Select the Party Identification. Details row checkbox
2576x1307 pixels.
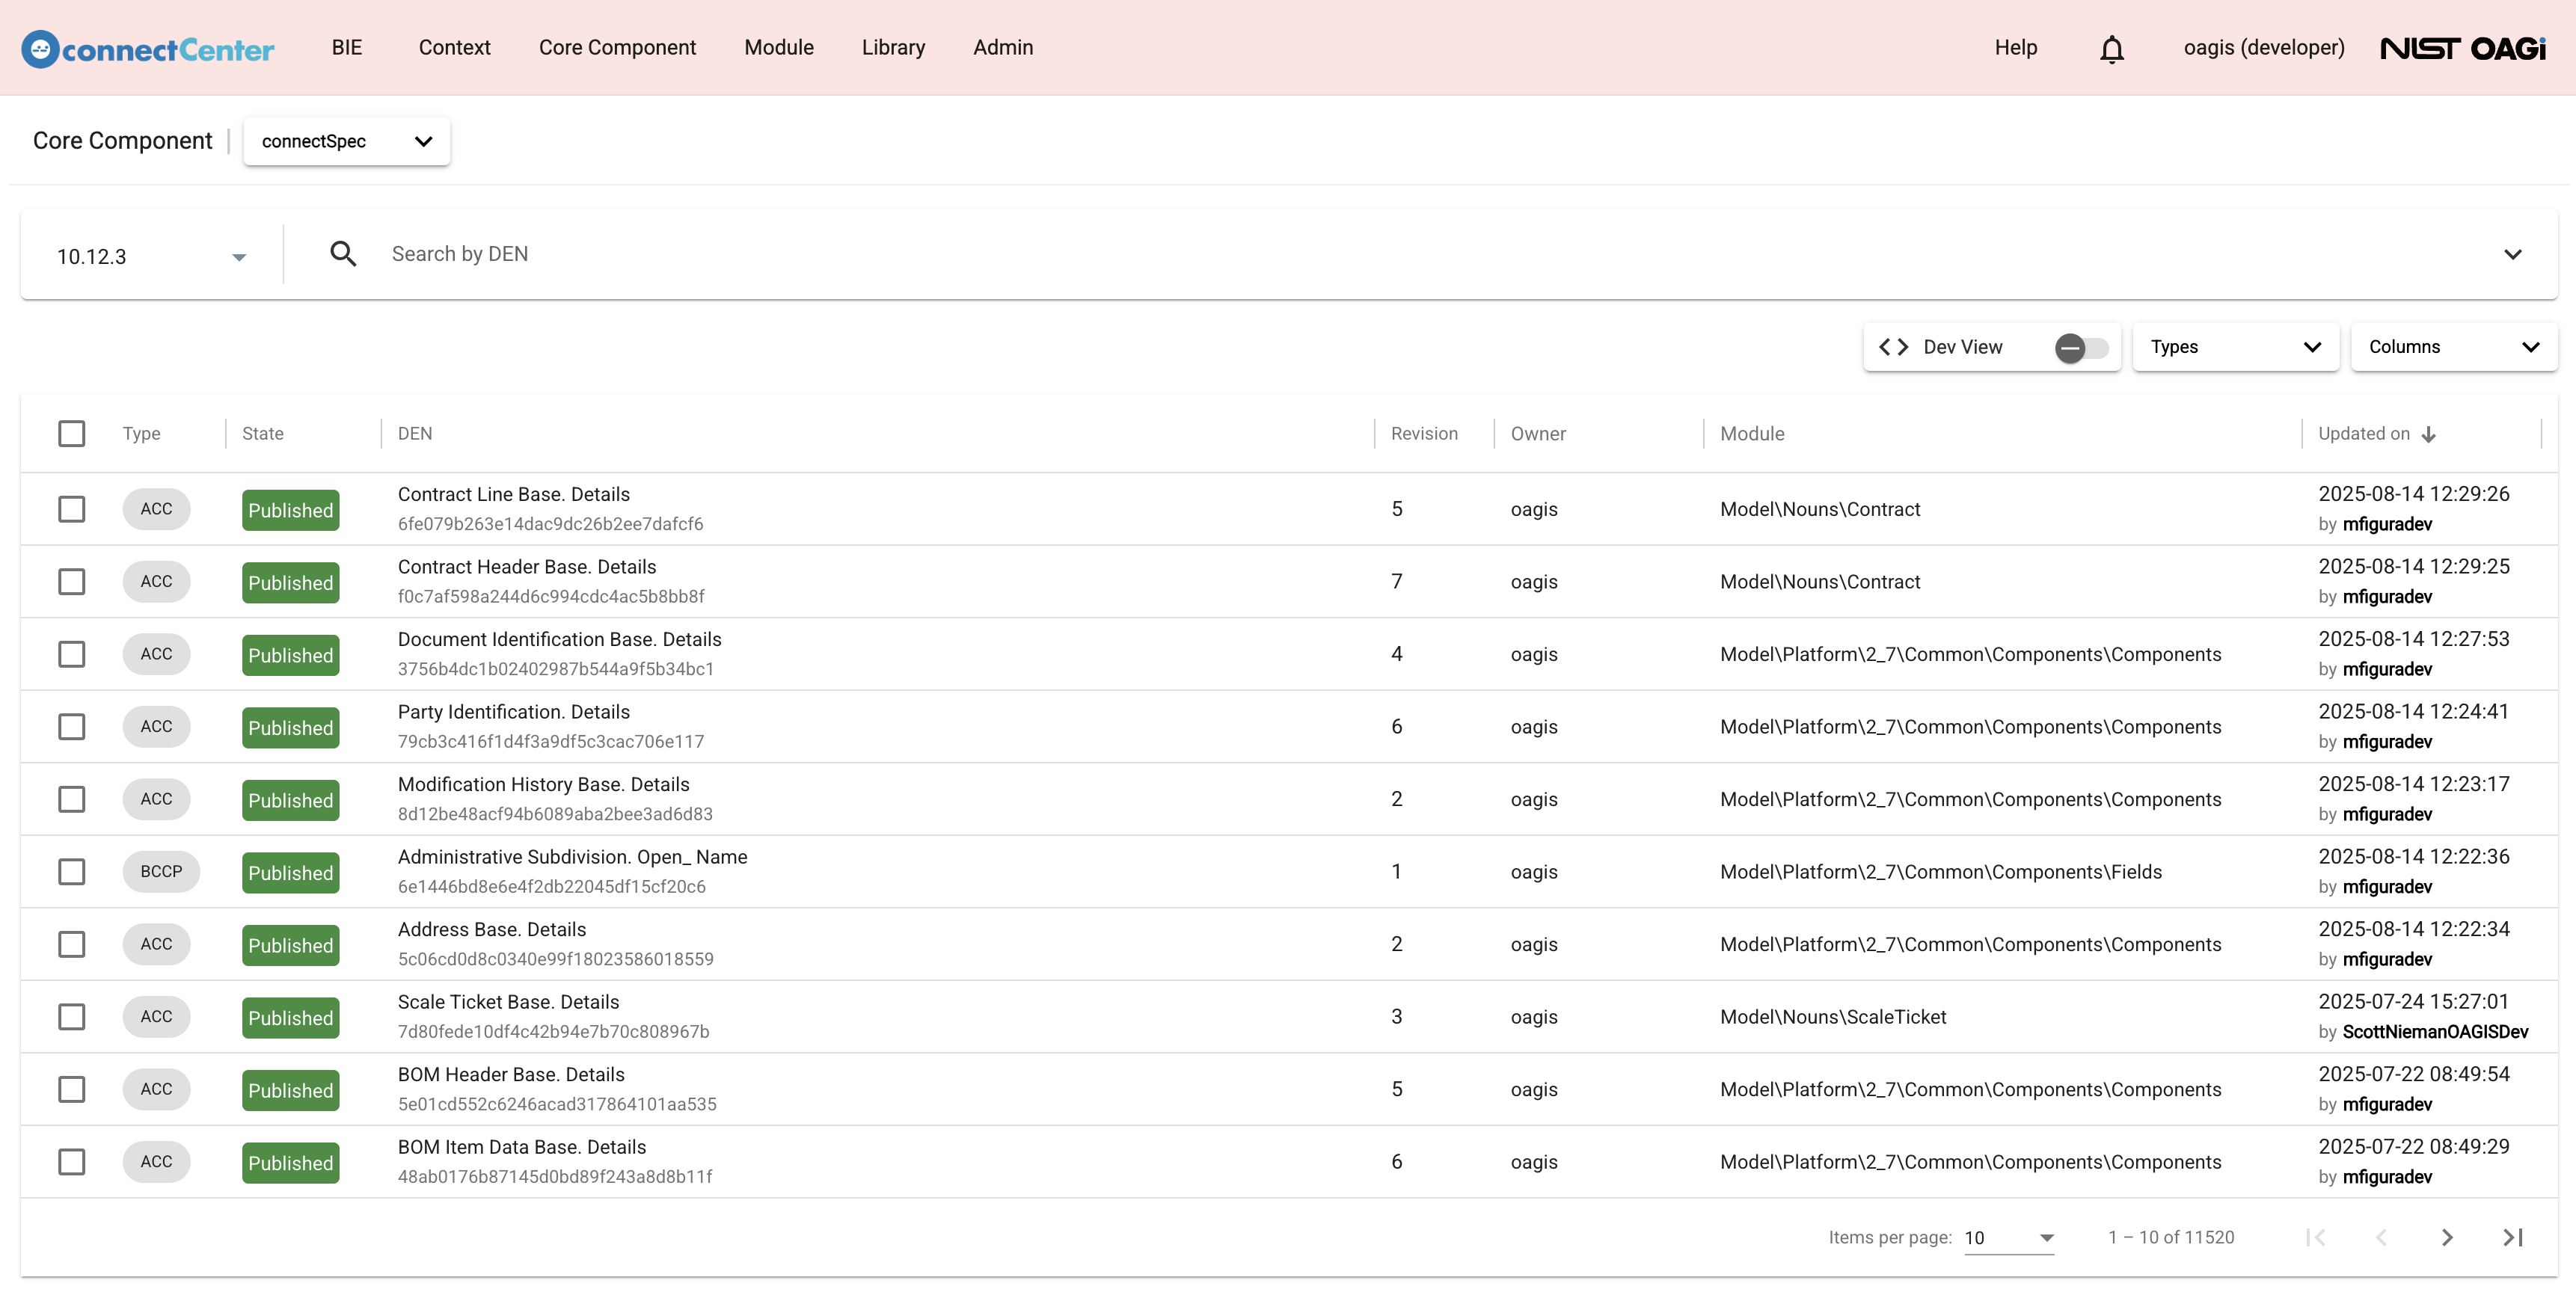71,726
